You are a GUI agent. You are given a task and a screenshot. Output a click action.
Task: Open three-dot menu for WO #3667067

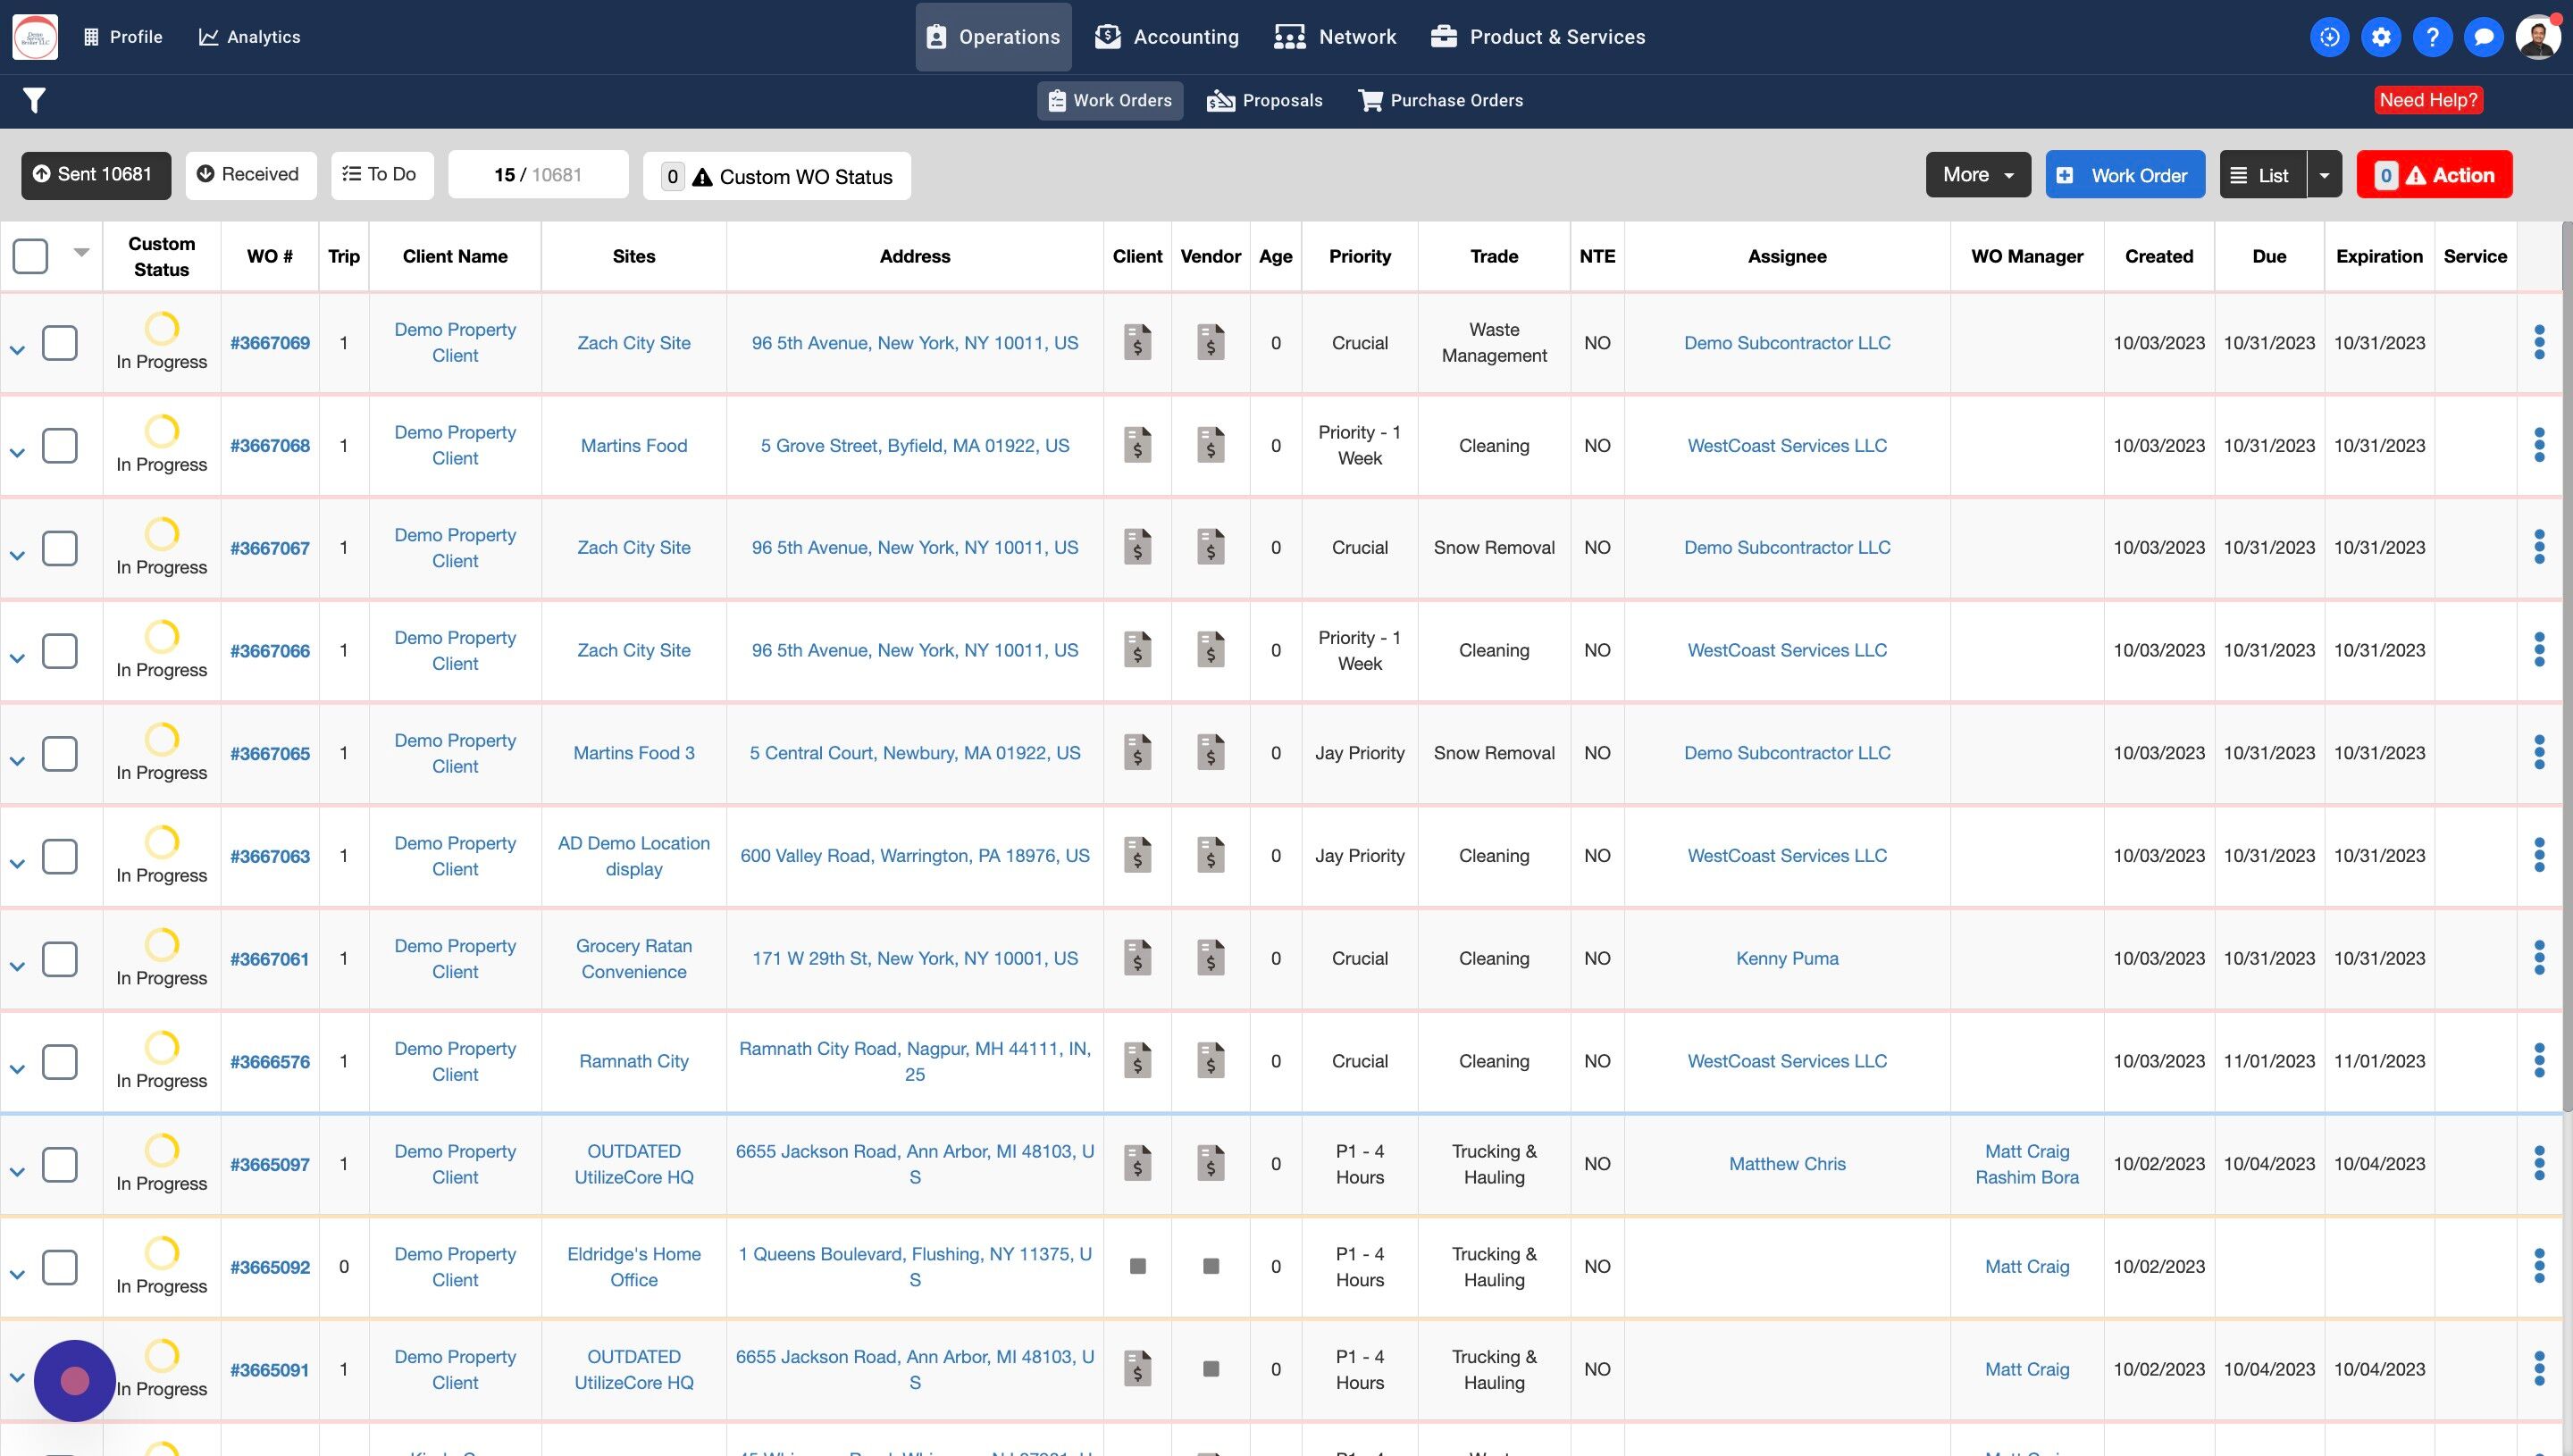[2539, 547]
